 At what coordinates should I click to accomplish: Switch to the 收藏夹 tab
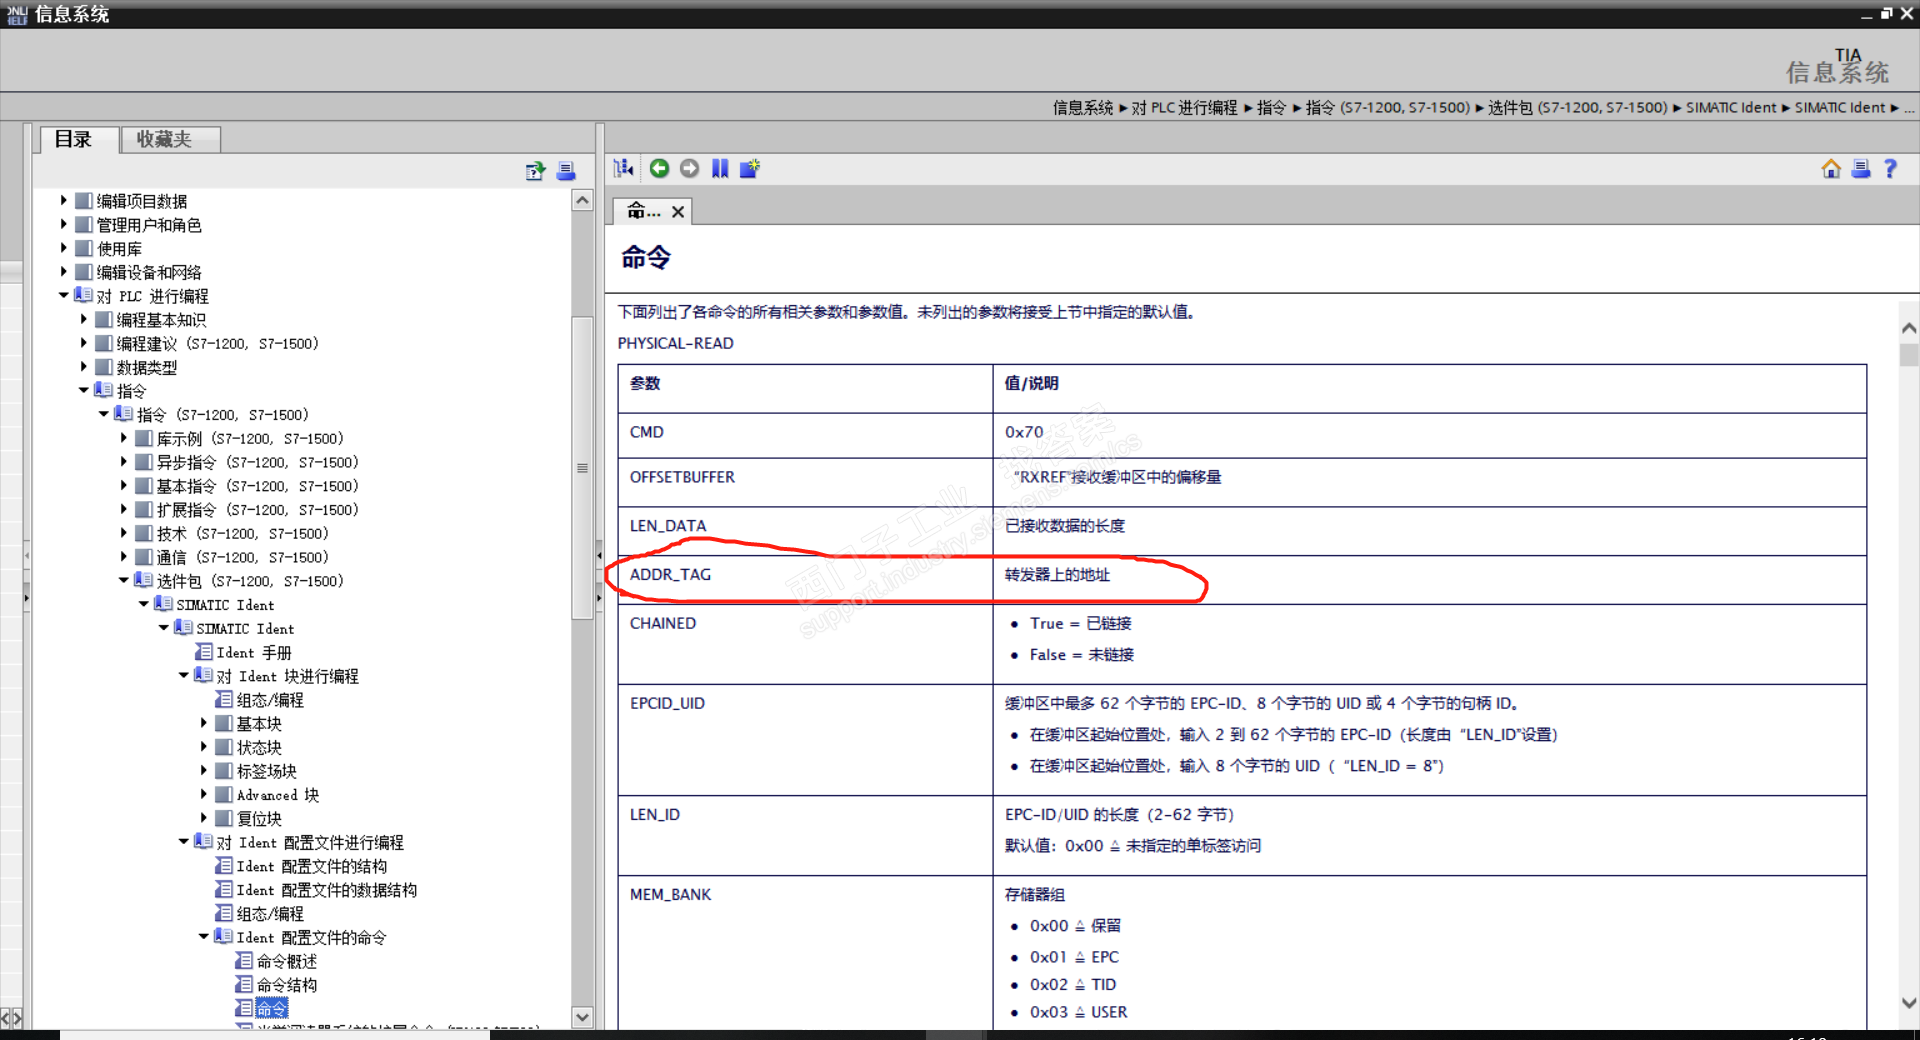click(170, 139)
